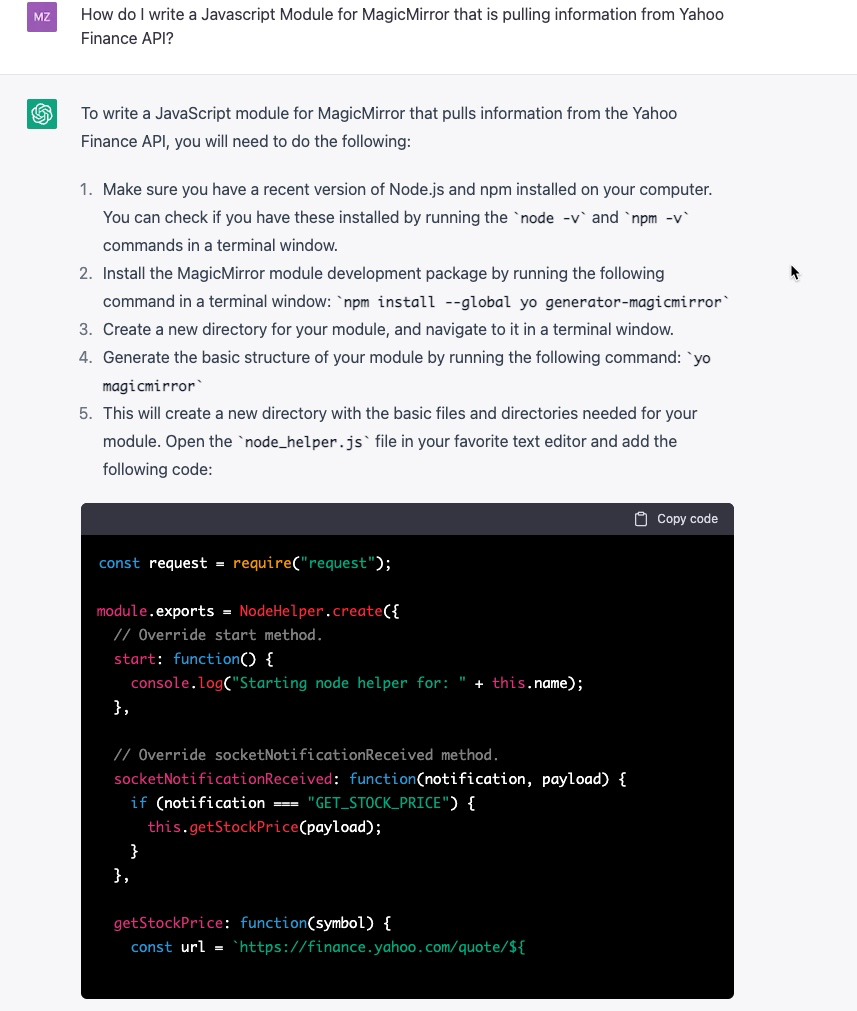Click inline code "magicmirror" in step 4
This screenshot has width=857, height=1011.
[x=152, y=386]
